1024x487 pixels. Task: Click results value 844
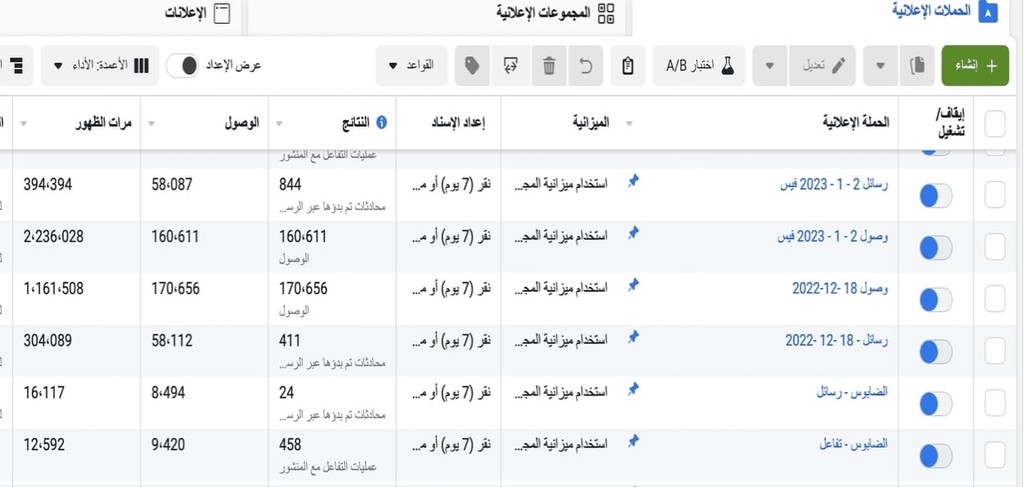pyautogui.click(x=290, y=185)
